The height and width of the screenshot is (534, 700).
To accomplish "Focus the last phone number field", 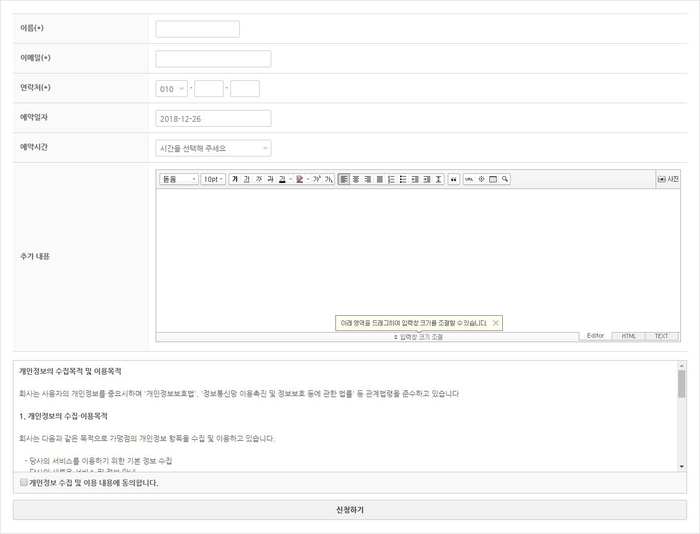I will click(x=245, y=89).
